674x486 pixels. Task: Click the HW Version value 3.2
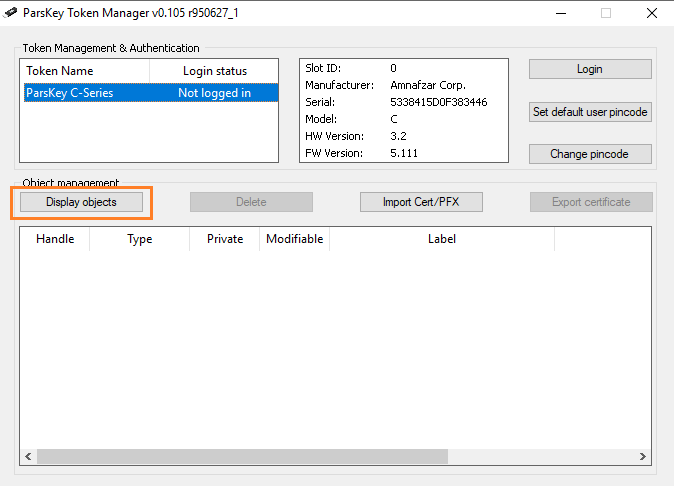pyautogui.click(x=398, y=136)
